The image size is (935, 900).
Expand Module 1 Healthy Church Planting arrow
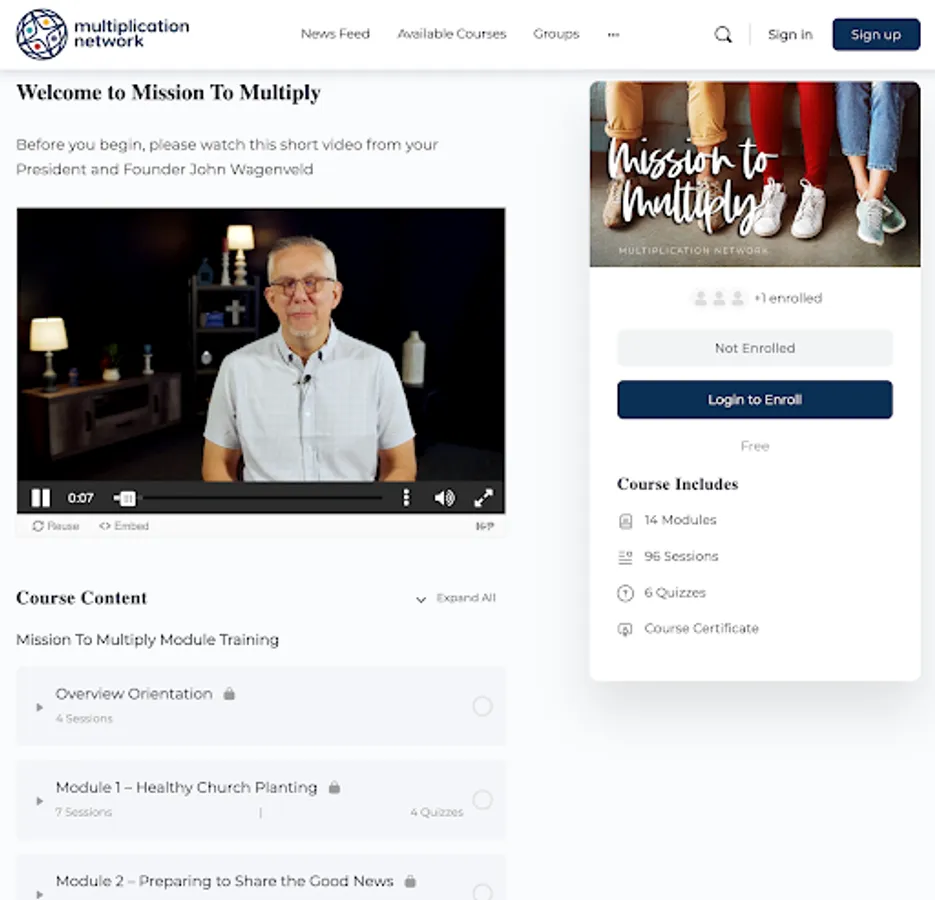click(x=39, y=800)
